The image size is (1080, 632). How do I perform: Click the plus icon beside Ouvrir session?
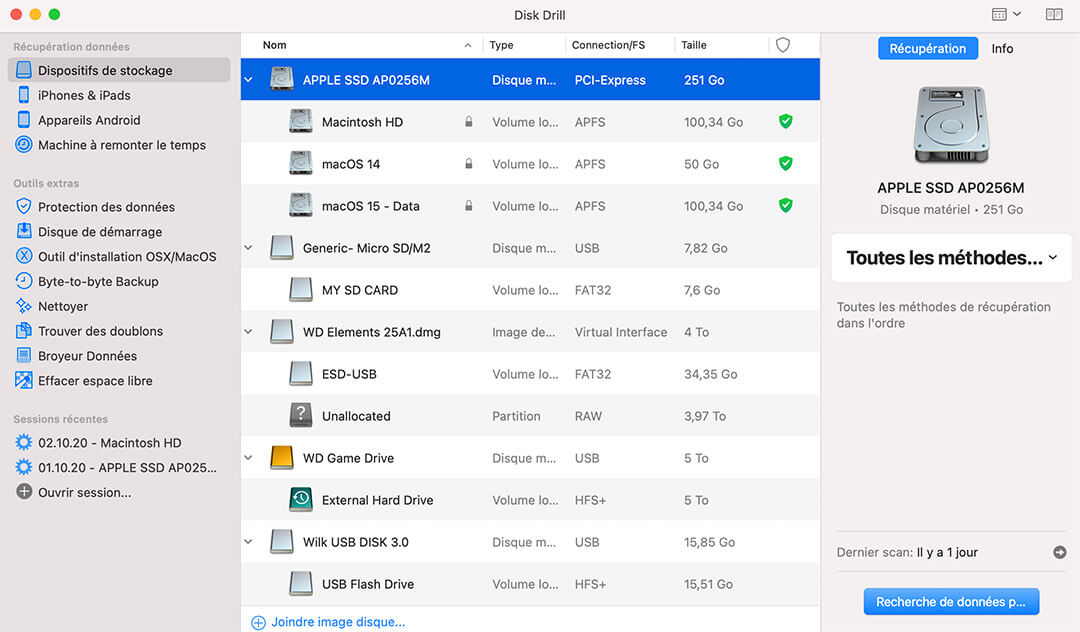click(x=24, y=492)
